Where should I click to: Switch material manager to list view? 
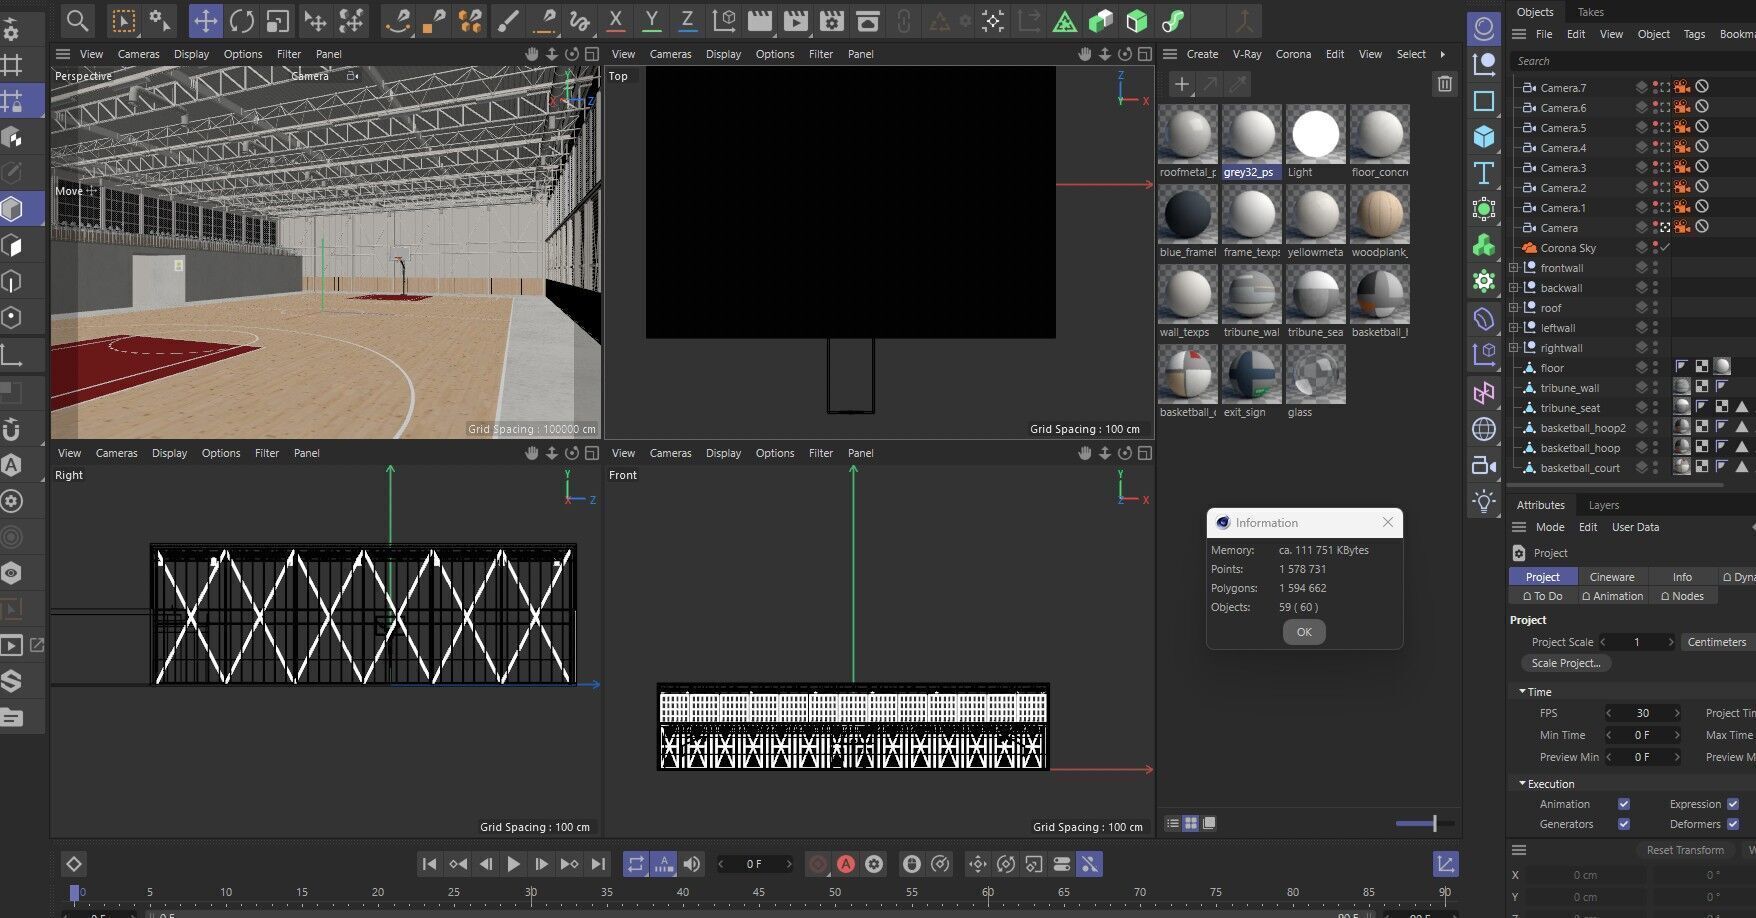pyautogui.click(x=1172, y=823)
